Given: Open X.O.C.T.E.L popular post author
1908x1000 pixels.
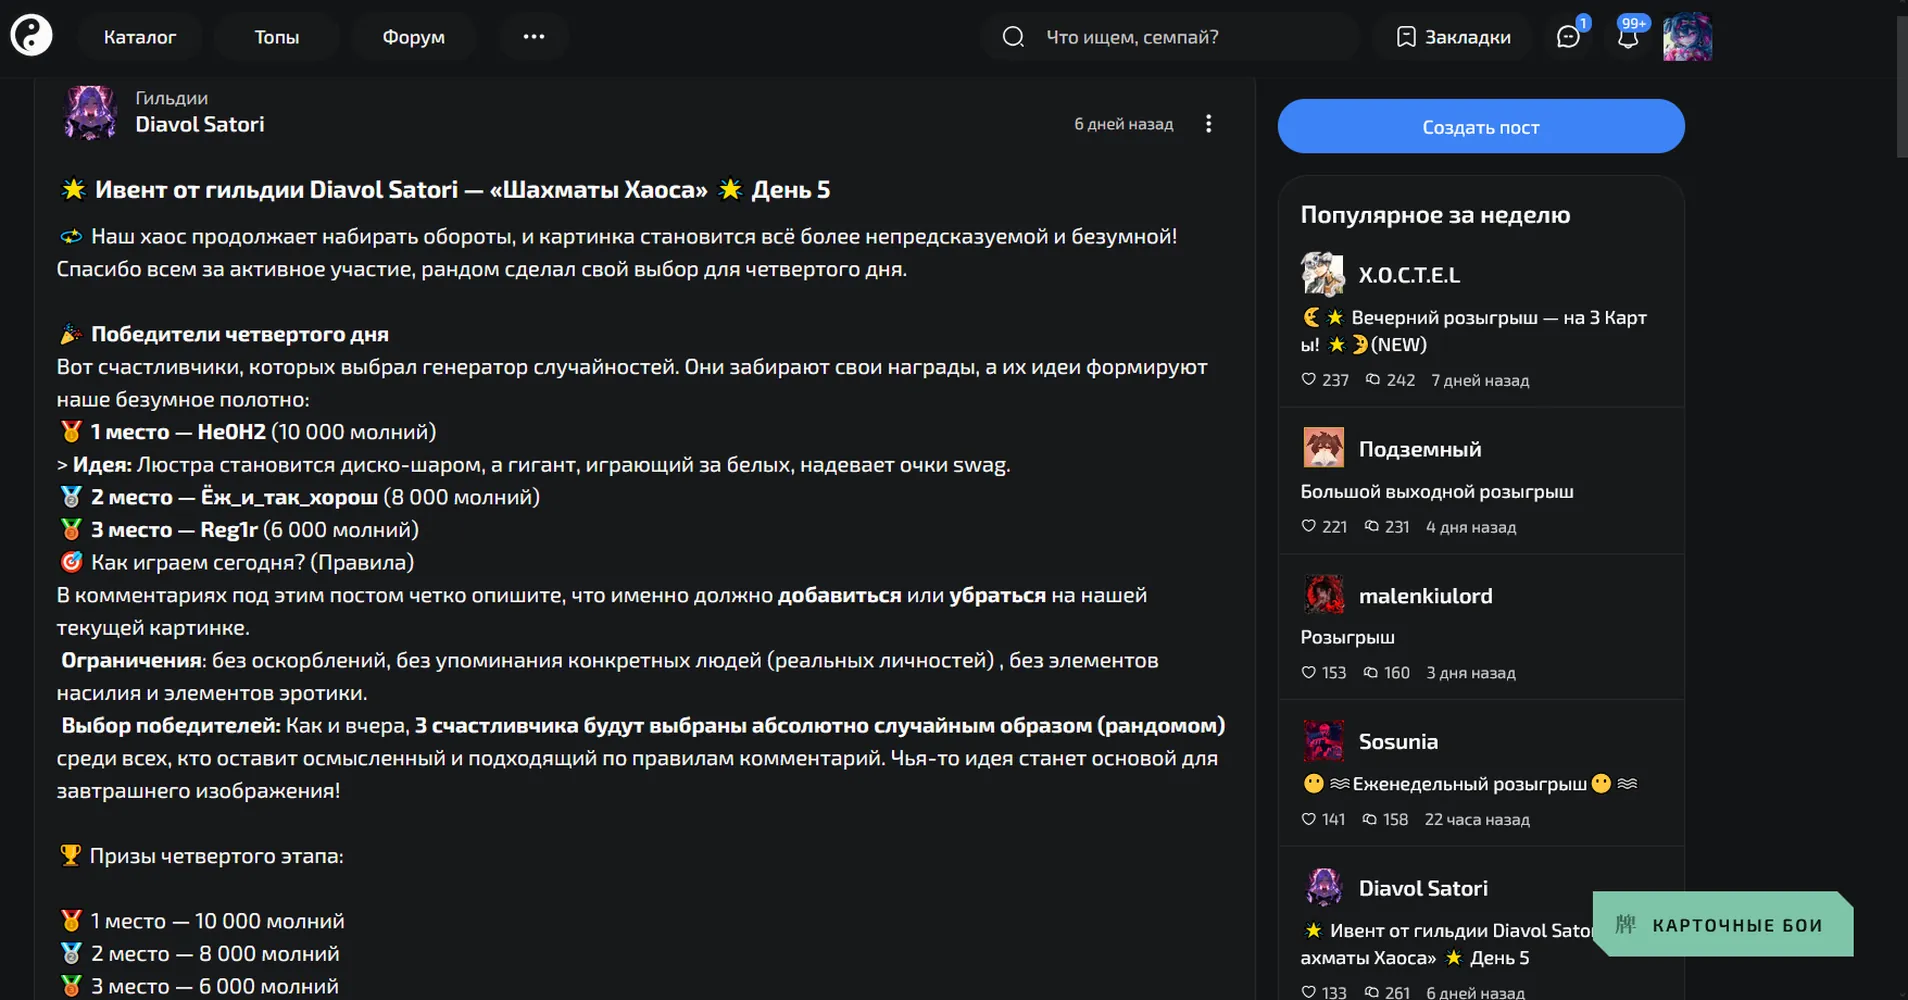Looking at the screenshot, I should 1409,275.
